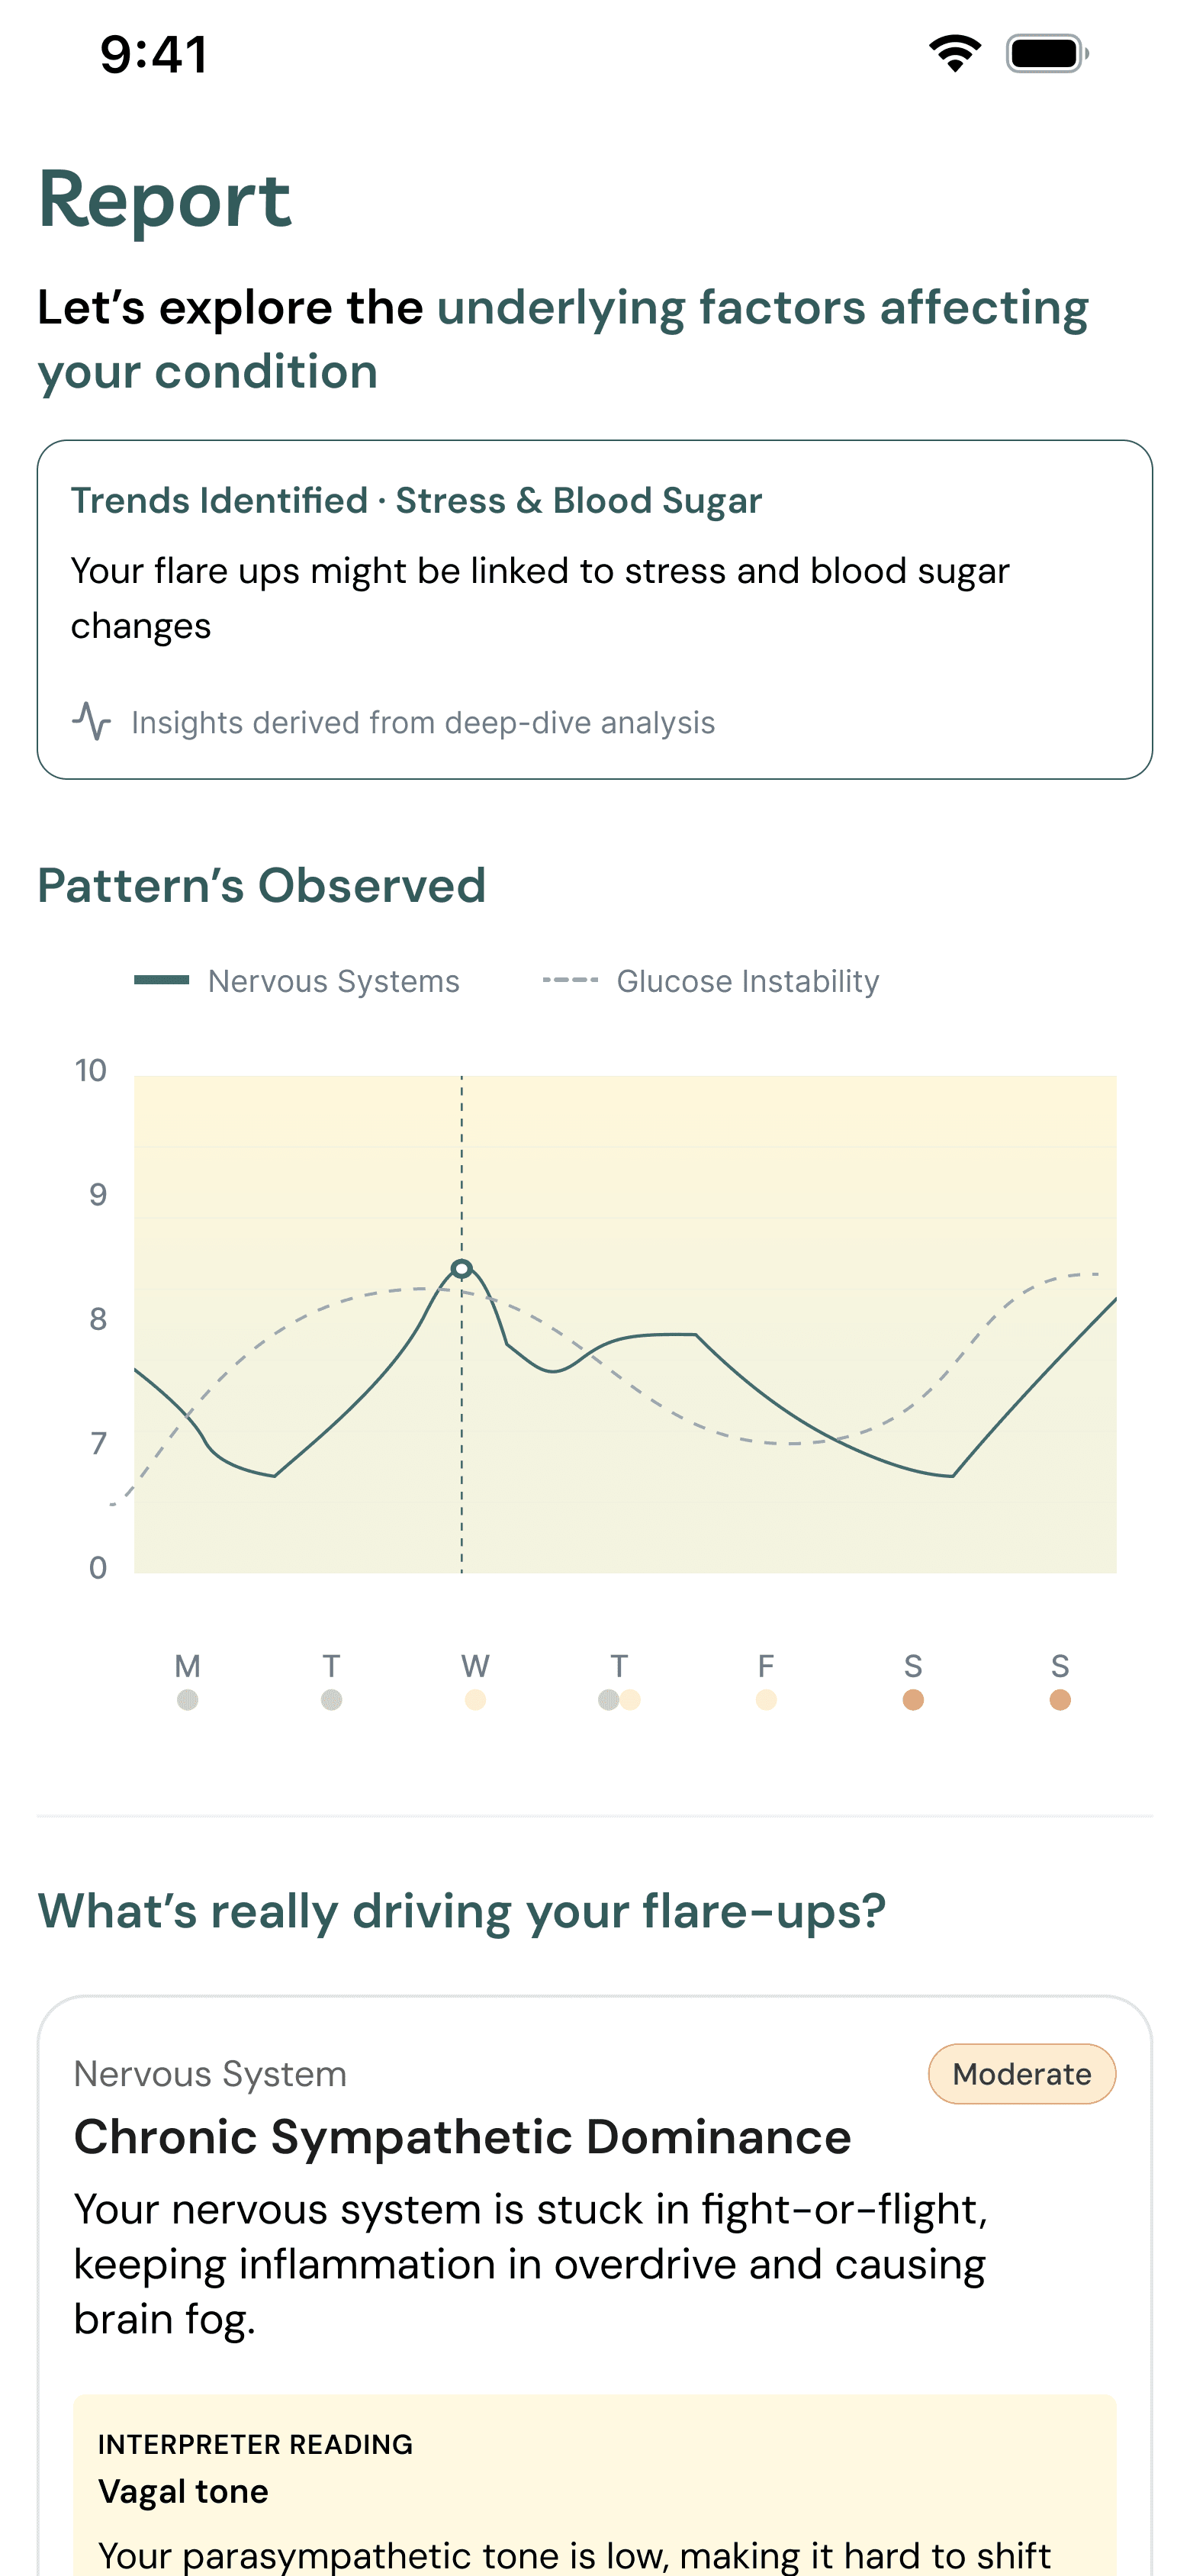Tap the overlapping dots under Thursday
Image resolution: width=1190 pixels, height=2576 pixels.
pos(619,1700)
